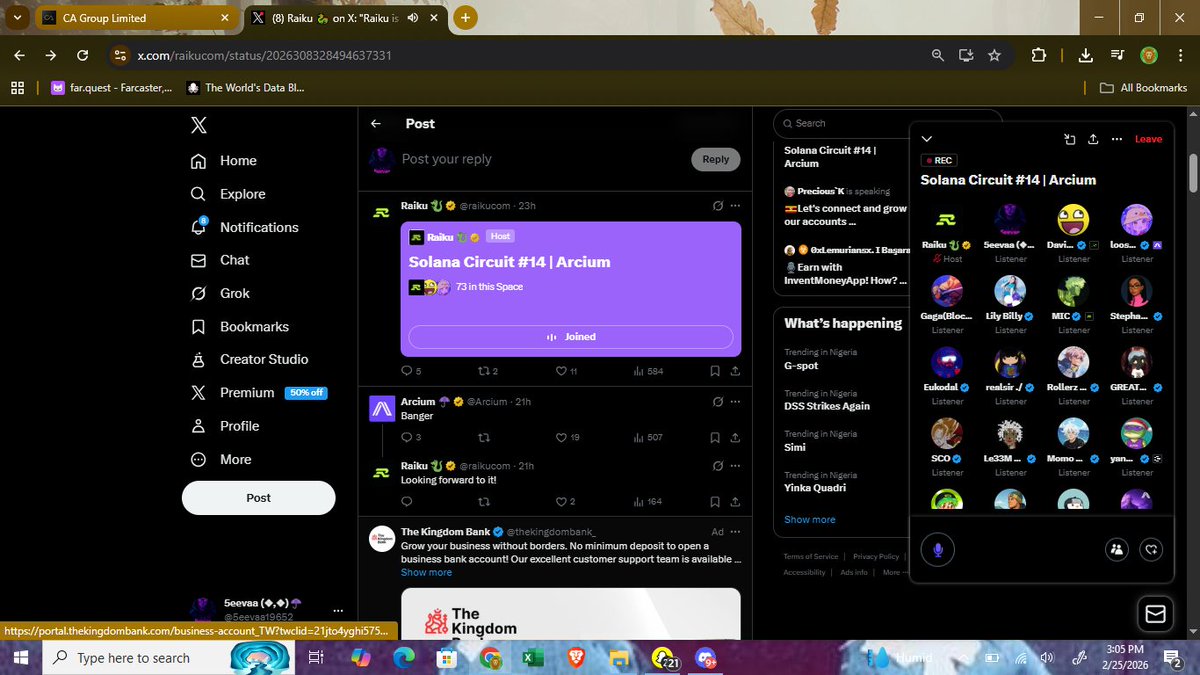The width and height of the screenshot is (1200, 675).
Task: Invite people using the add-people Space icon
Action: coord(1117,548)
